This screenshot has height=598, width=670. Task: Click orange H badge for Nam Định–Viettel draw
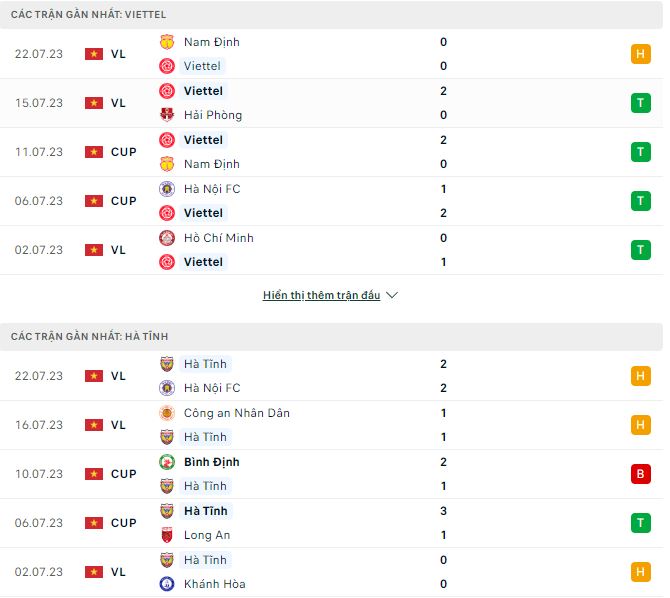tap(641, 54)
